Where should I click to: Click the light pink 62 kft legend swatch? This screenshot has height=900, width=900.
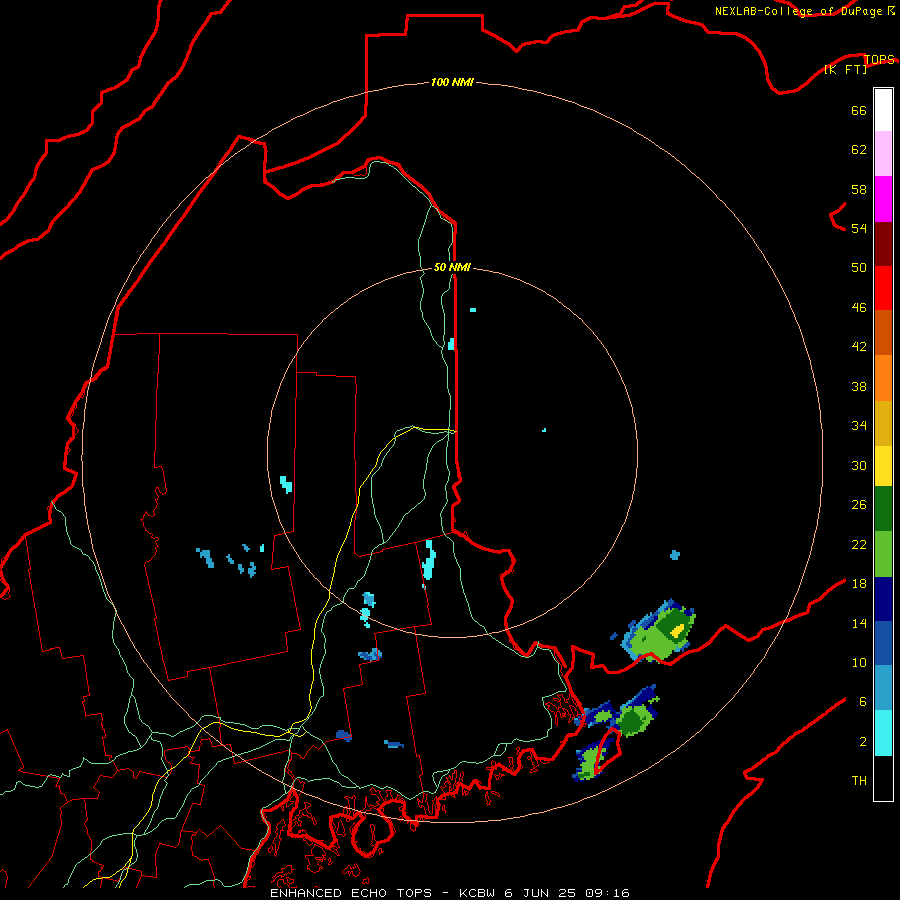(883, 154)
